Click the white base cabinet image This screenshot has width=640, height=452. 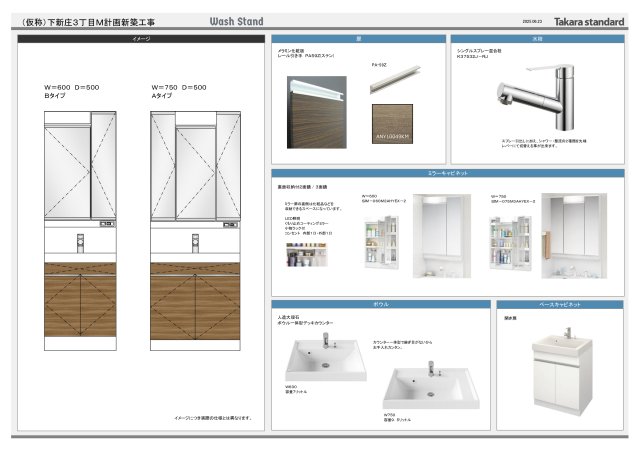pos(568,367)
